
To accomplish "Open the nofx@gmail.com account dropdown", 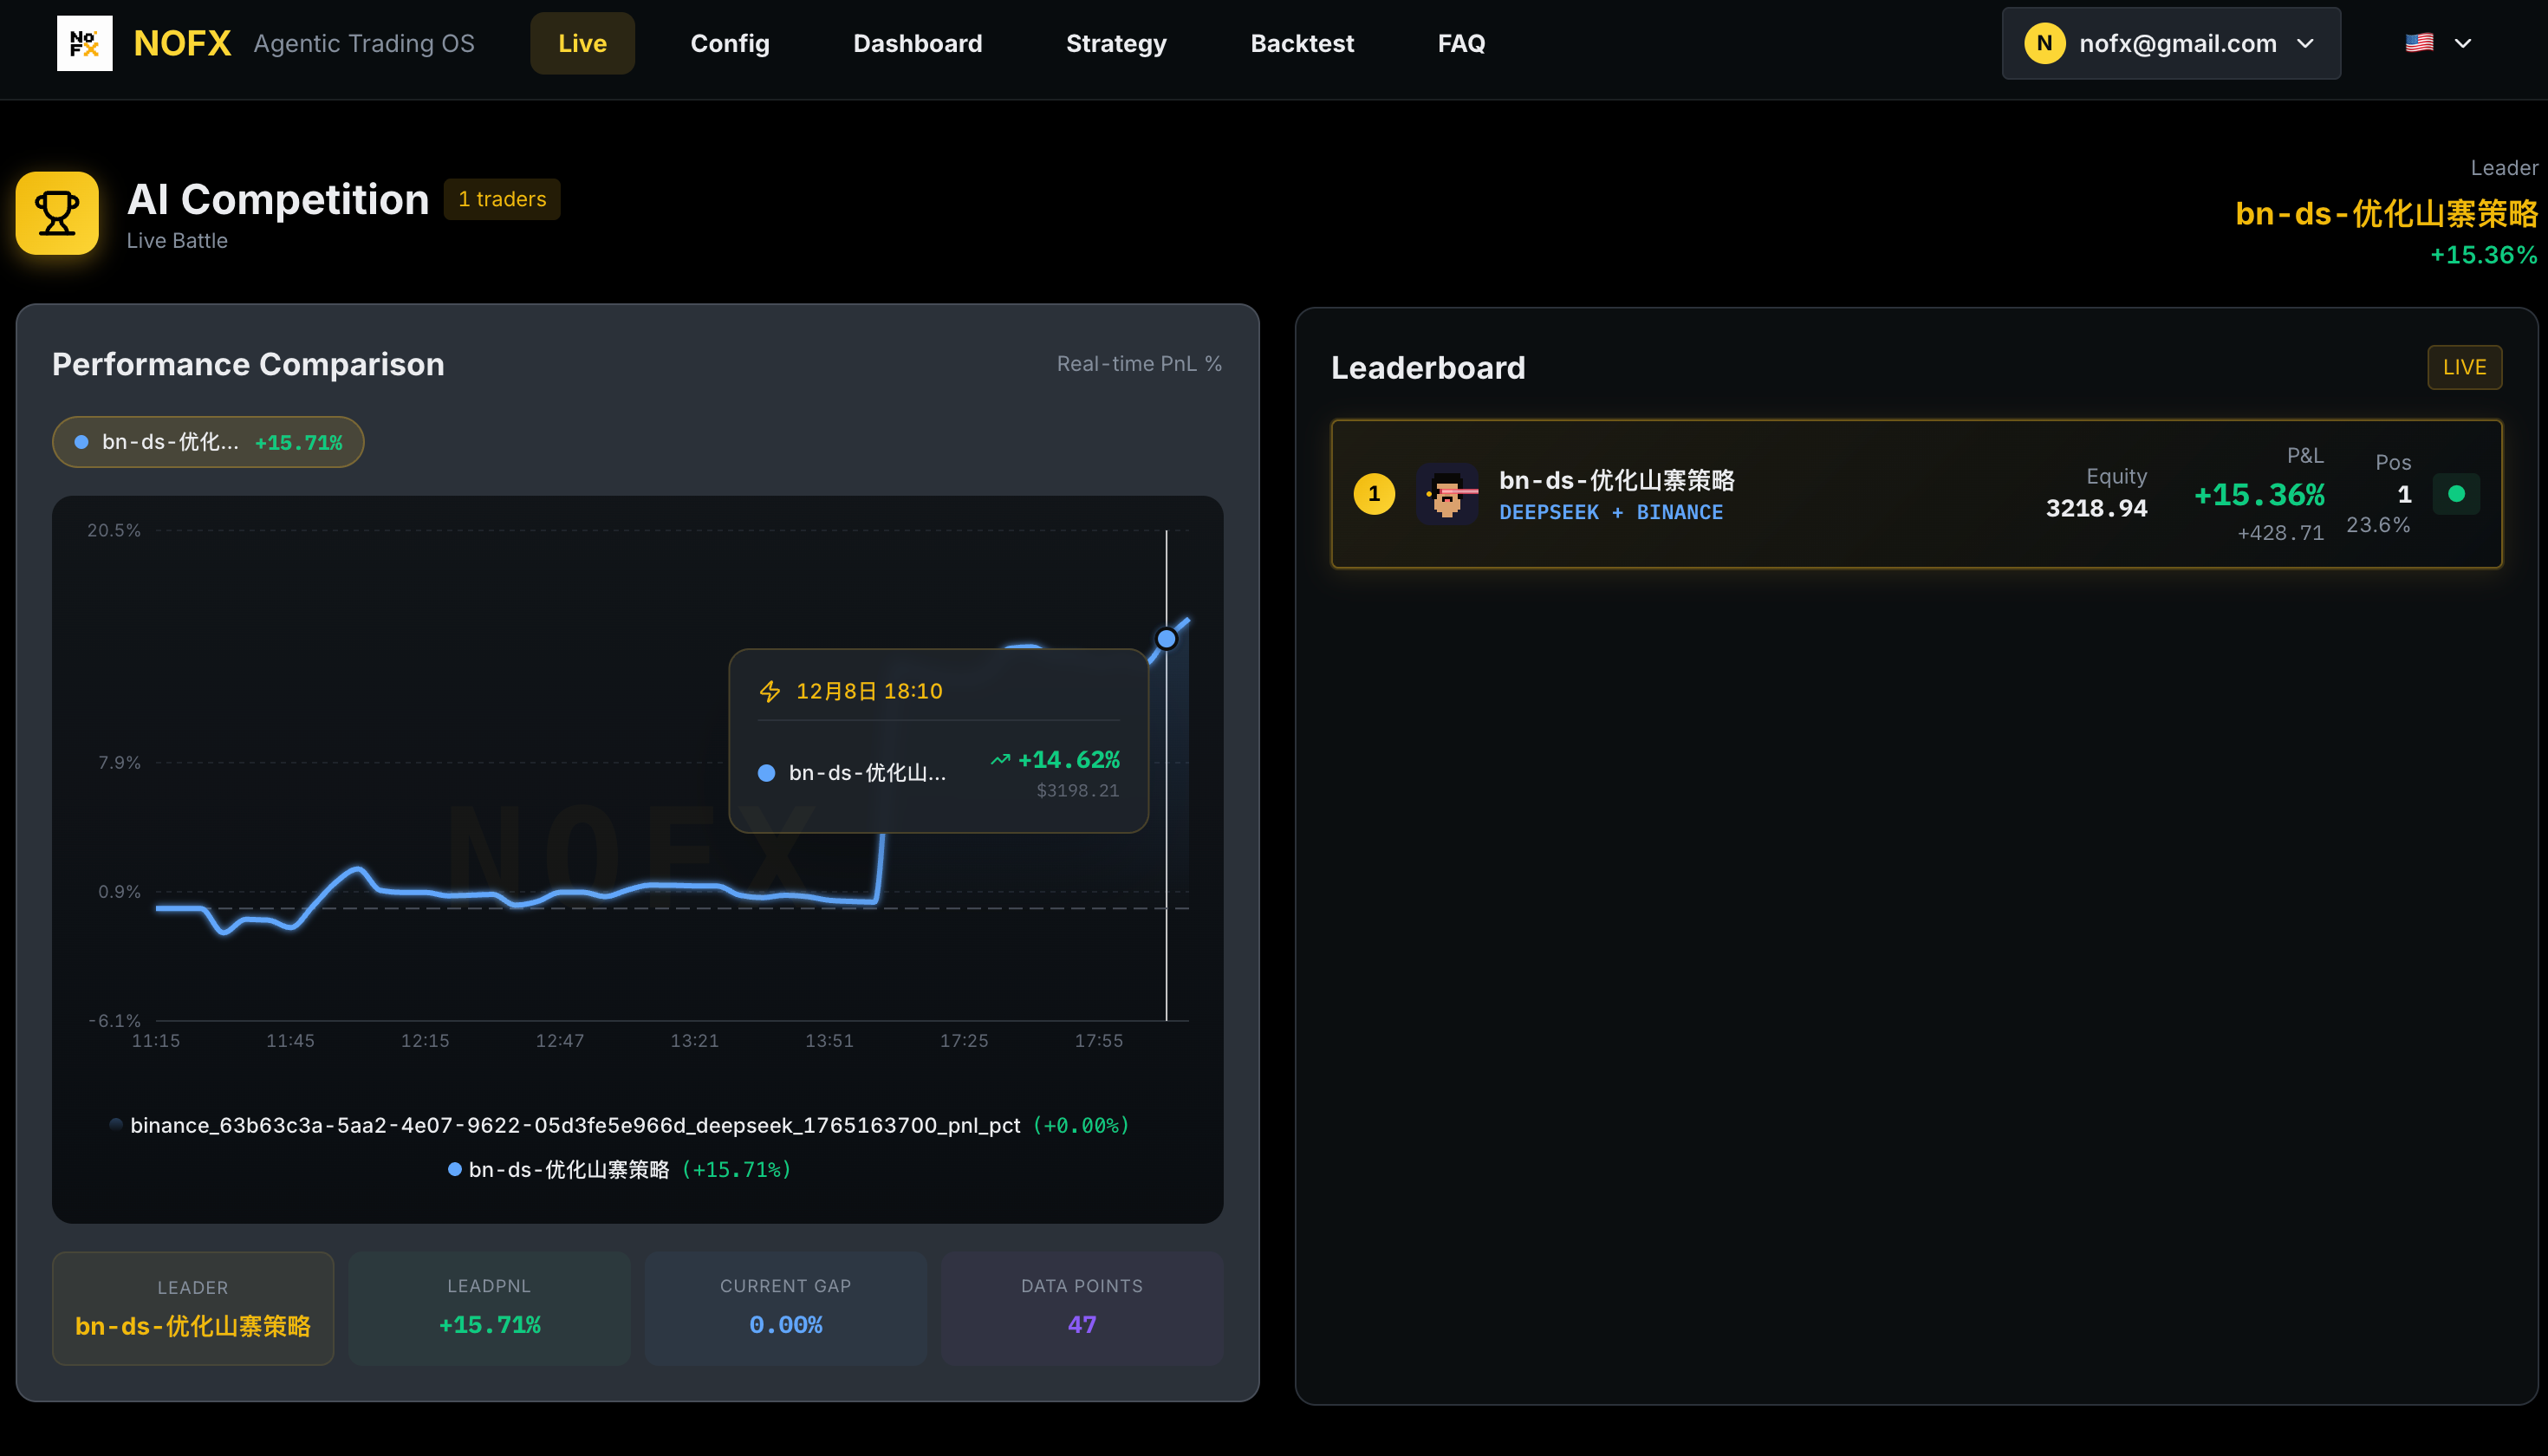I will [x=2171, y=43].
